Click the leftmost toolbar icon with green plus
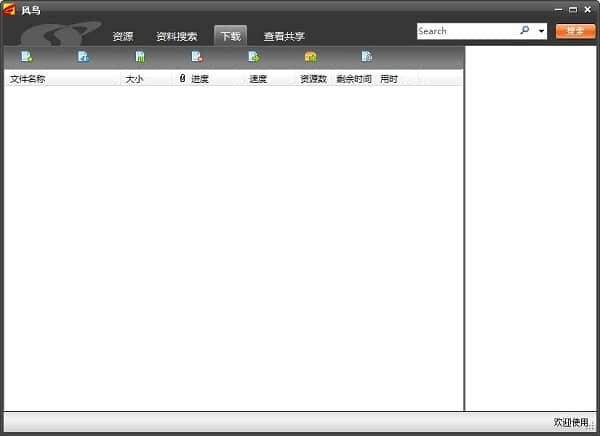Screen dimensions: 600x436 point(26,57)
